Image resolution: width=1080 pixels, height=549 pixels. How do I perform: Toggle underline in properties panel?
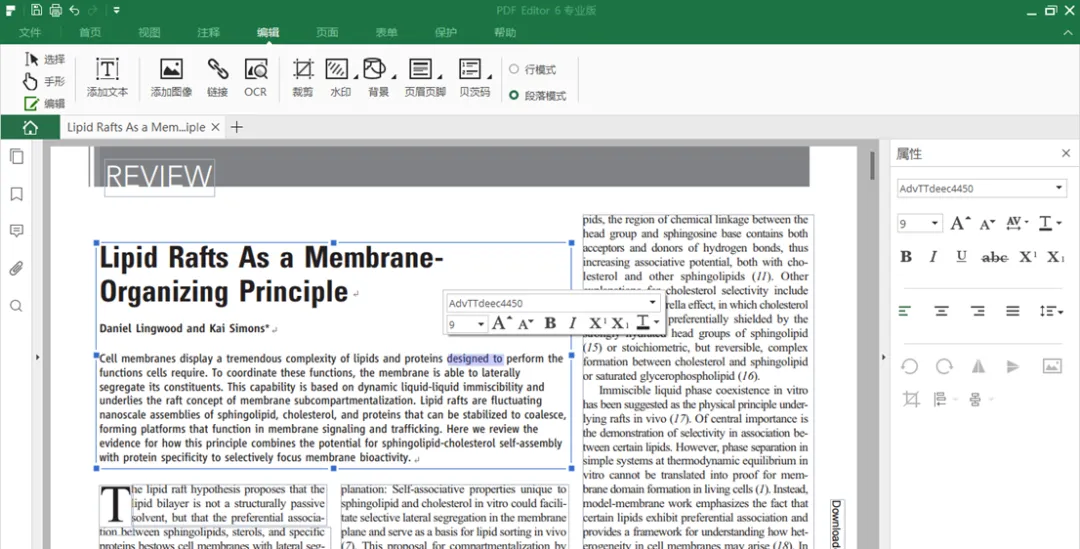[x=962, y=257]
